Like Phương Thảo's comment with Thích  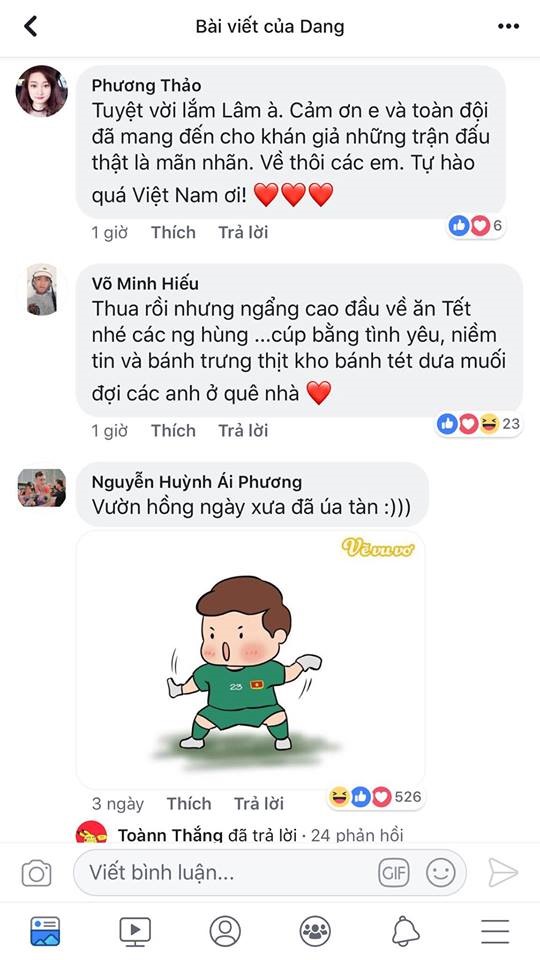click(x=173, y=233)
